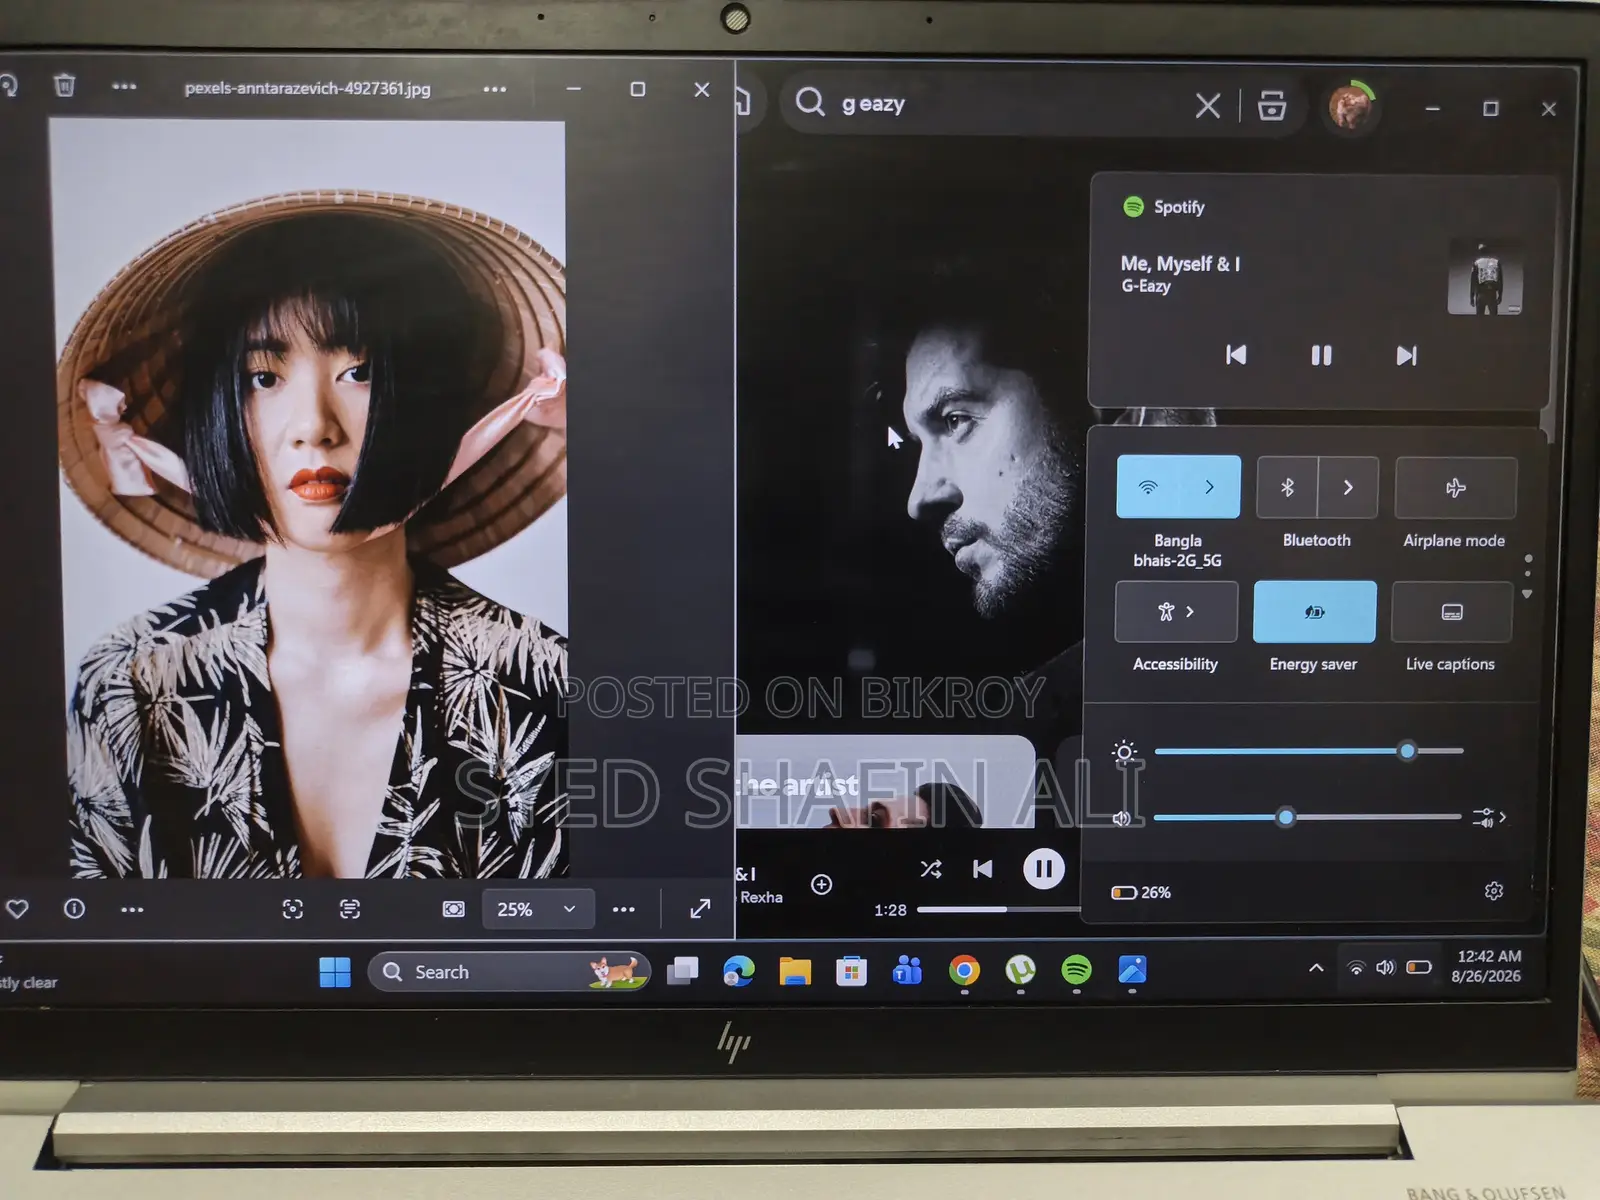Click the Spotify label in media flyout
Screen dimensions: 1600x1200
(x=1179, y=207)
